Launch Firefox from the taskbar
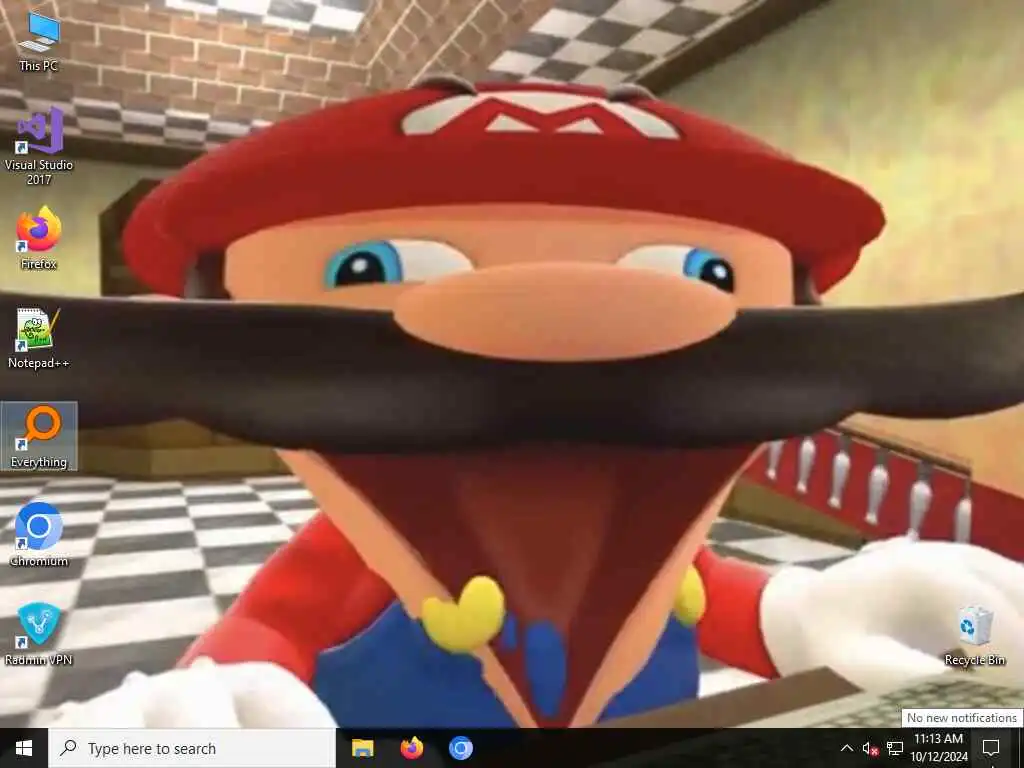Viewport: 1024px width, 768px height. click(411, 748)
